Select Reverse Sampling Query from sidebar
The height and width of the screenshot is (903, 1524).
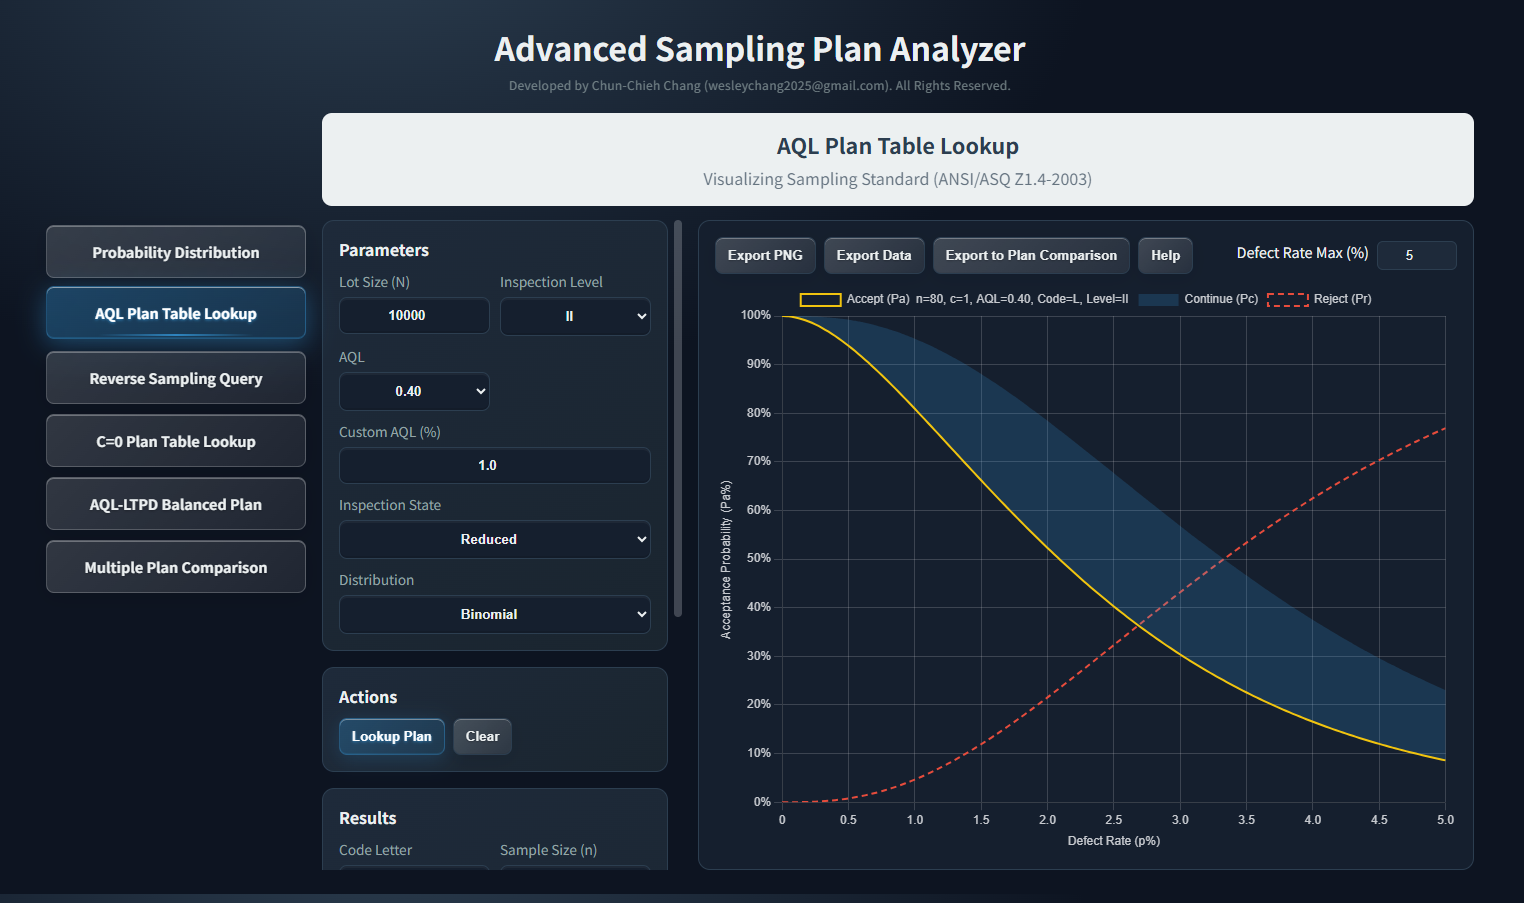tap(175, 378)
